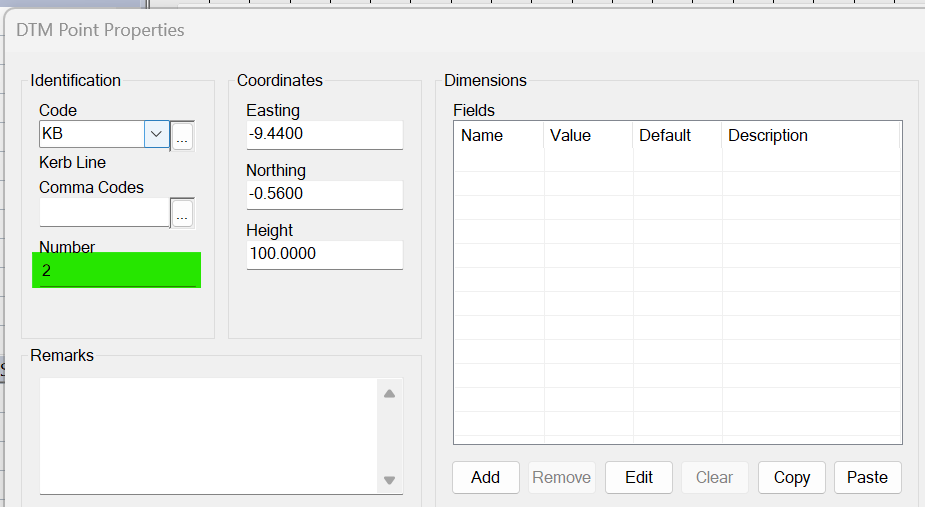Image resolution: width=925 pixels, height=507 pixels.
Task: Click into the Easting coordinate field
Action: 323,134
